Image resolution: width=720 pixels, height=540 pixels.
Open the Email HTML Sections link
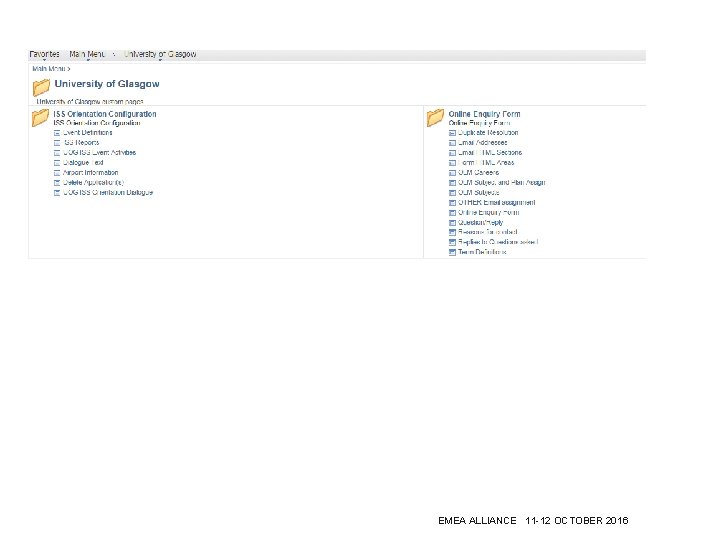(490, 152)
